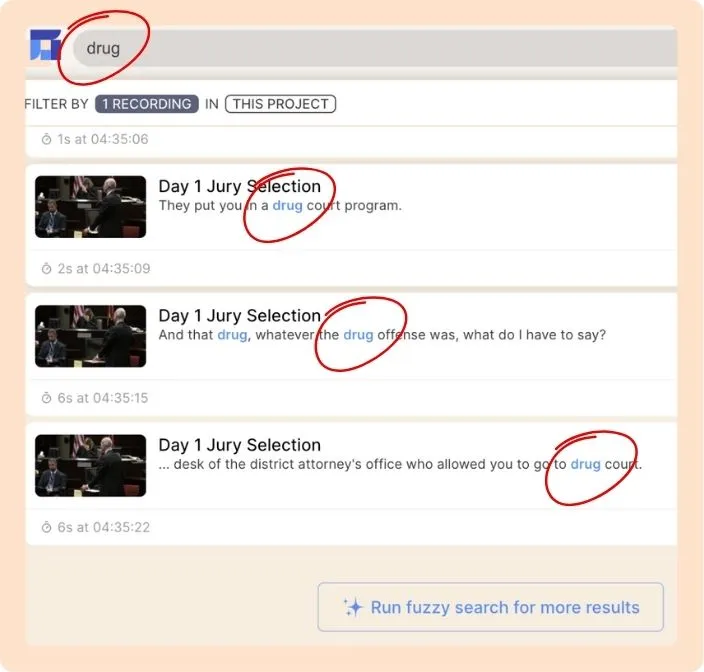Click the stopwatch icon at 04:35:22
The height and width of the screenshot is (672, 704).
coord(46,527)
